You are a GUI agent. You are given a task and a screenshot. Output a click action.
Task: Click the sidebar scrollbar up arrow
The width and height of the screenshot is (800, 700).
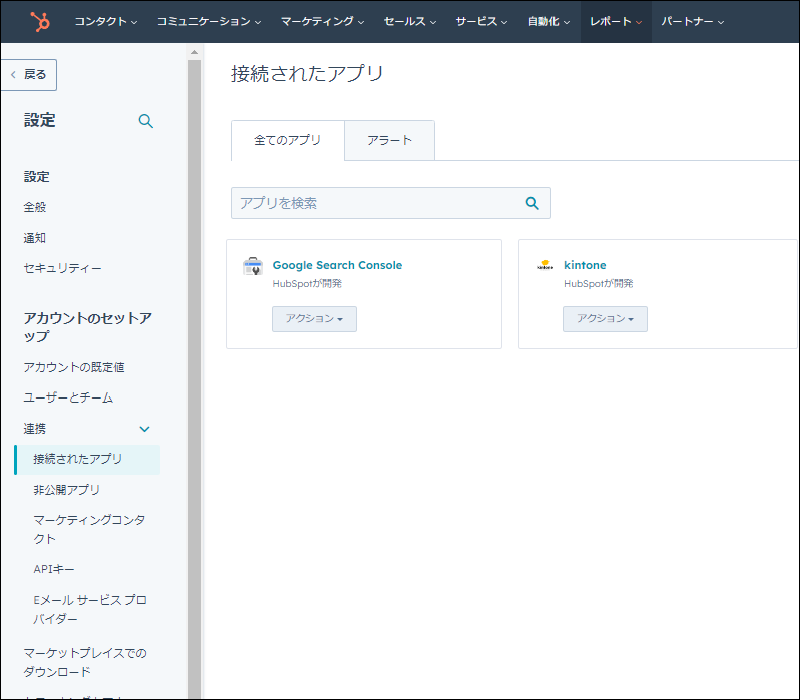pos(194,52)
